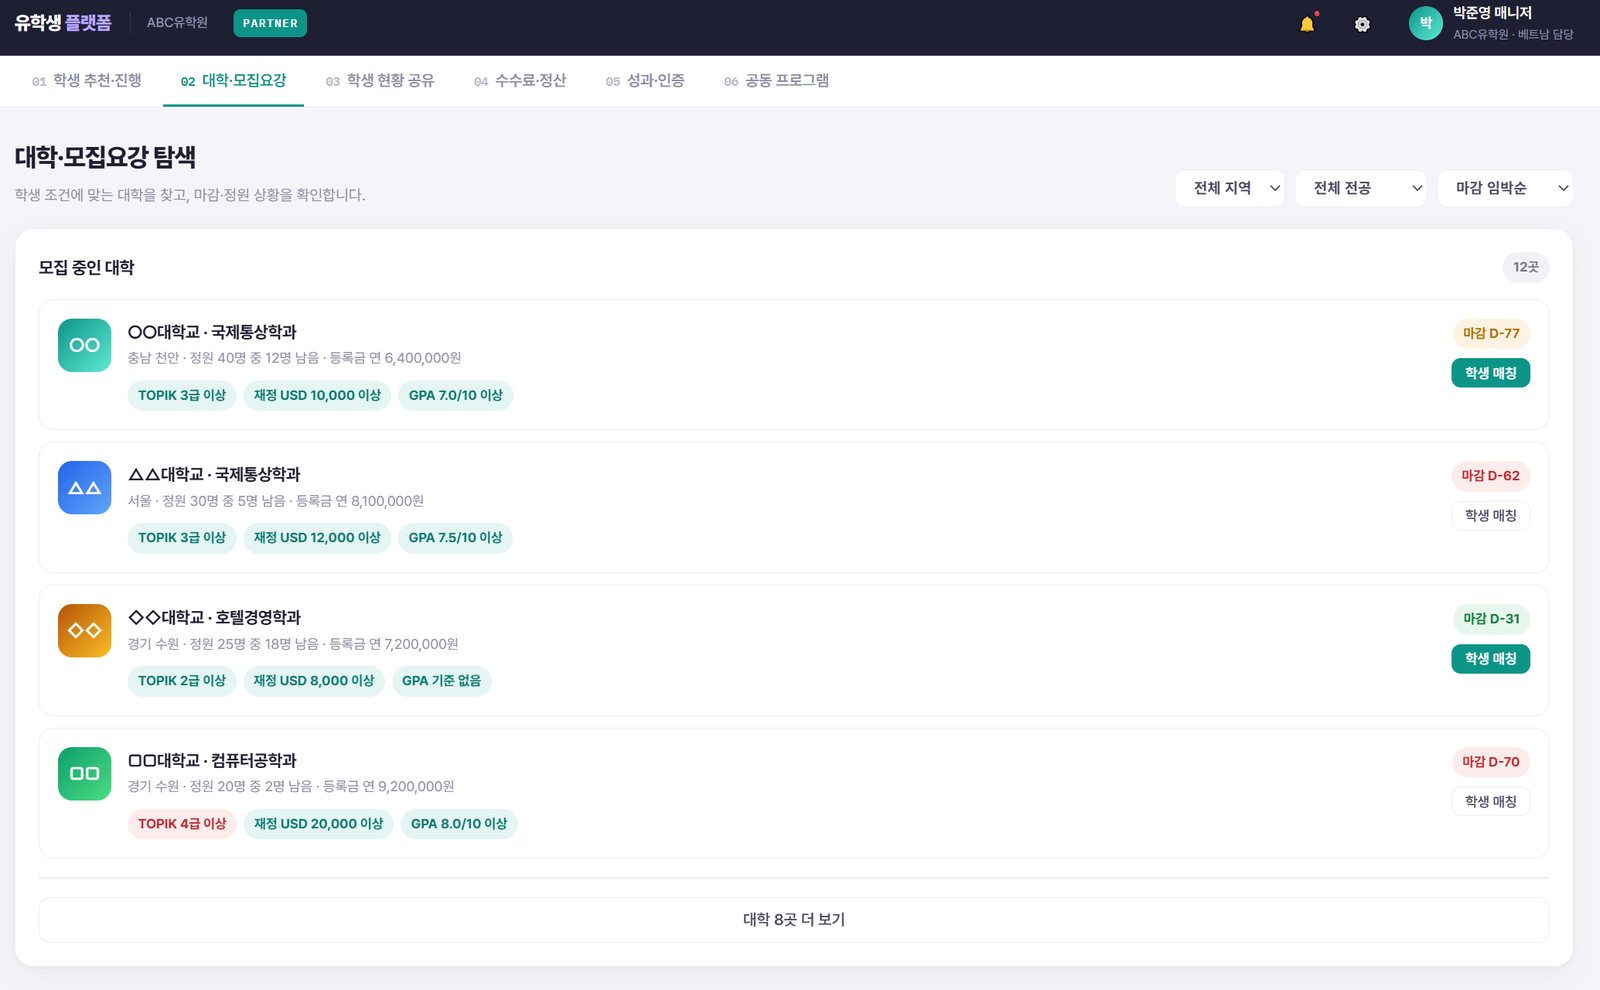Click 재정 USD 8,000 이상 tag

point(314,681)
